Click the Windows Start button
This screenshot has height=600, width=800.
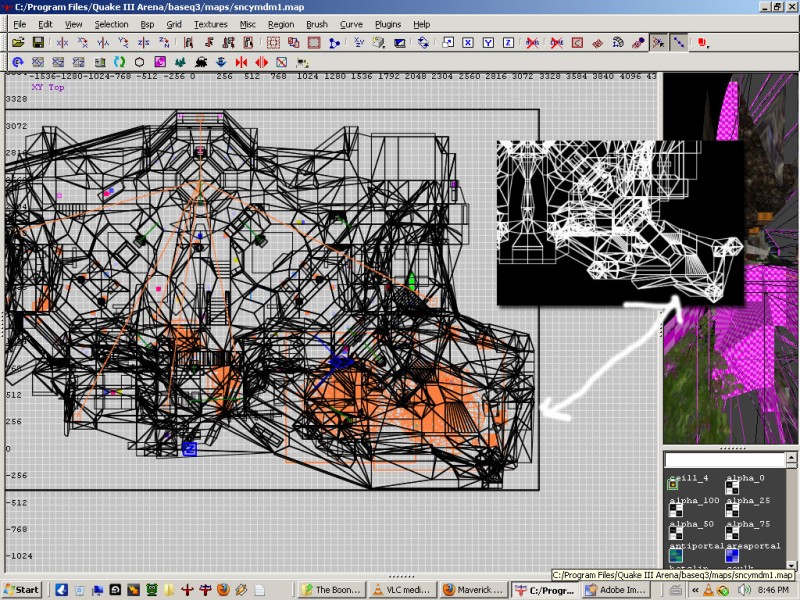(x=21, y=590)
